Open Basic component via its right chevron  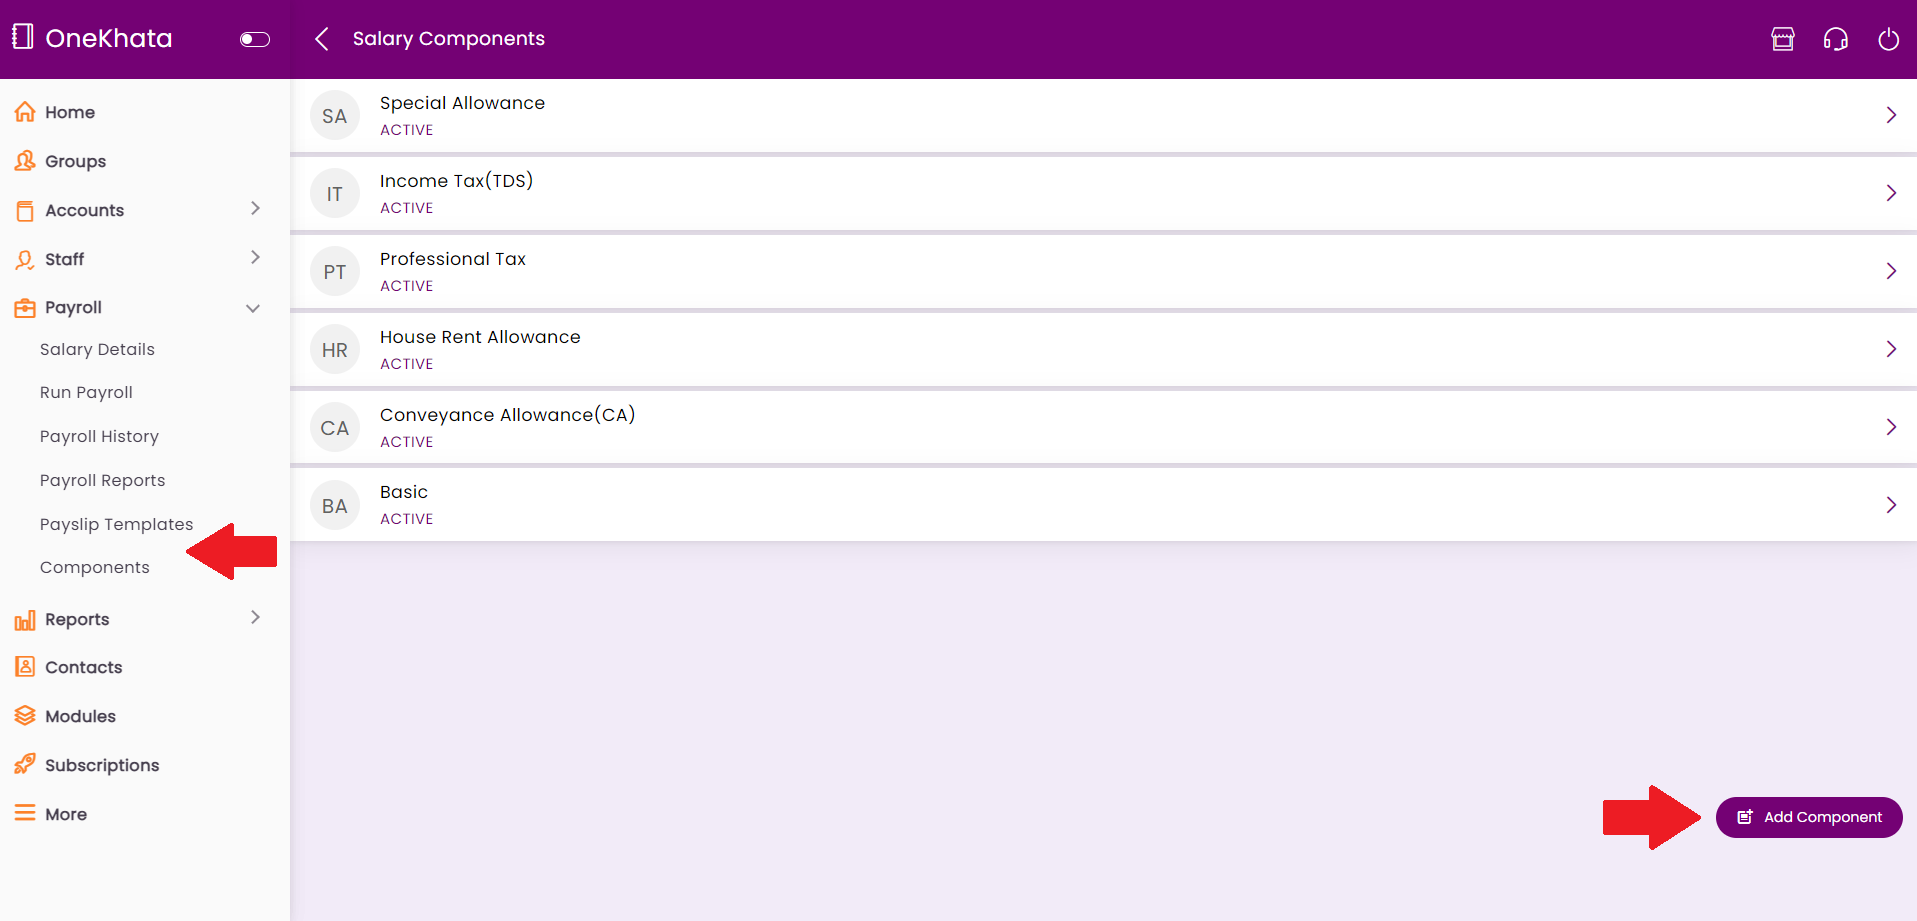coord(1891,505)
